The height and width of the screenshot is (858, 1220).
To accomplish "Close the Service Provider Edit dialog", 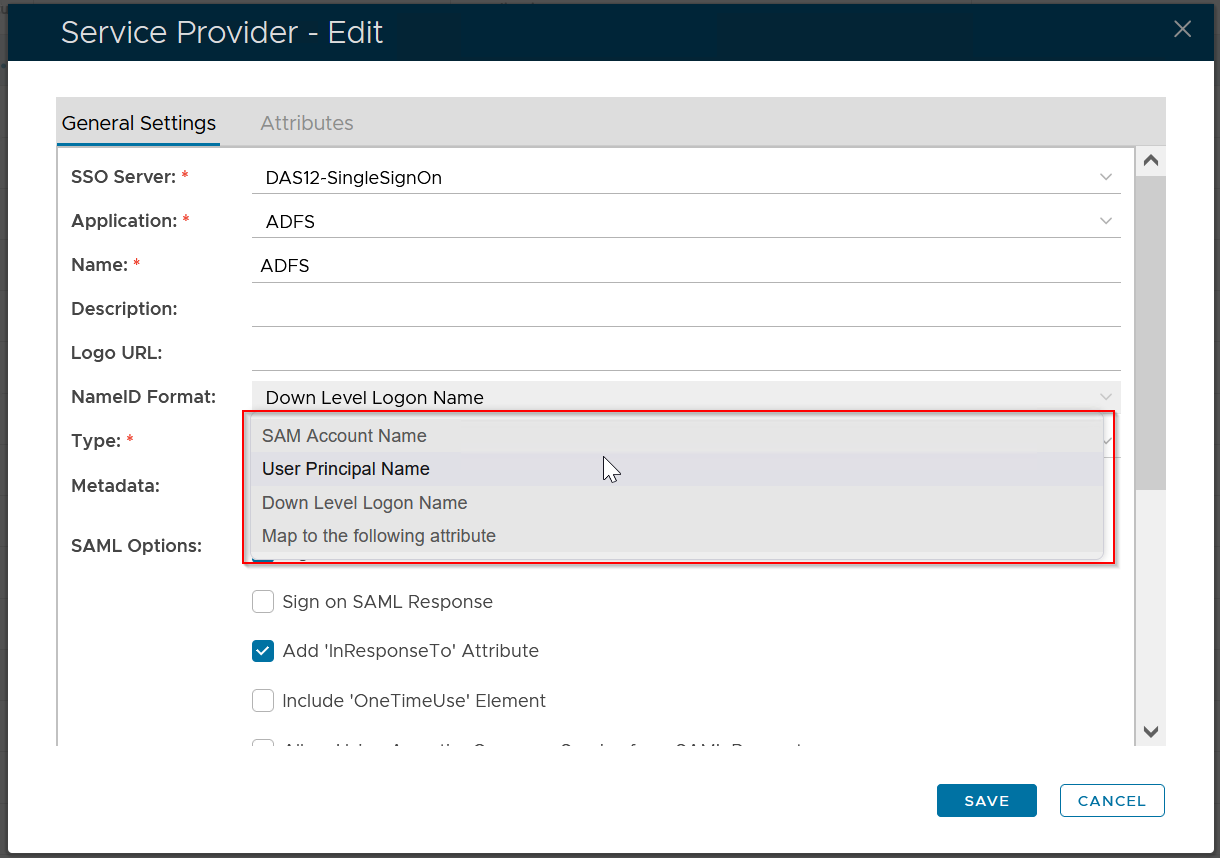I will pyautogui.click(x=1182, y=30).
